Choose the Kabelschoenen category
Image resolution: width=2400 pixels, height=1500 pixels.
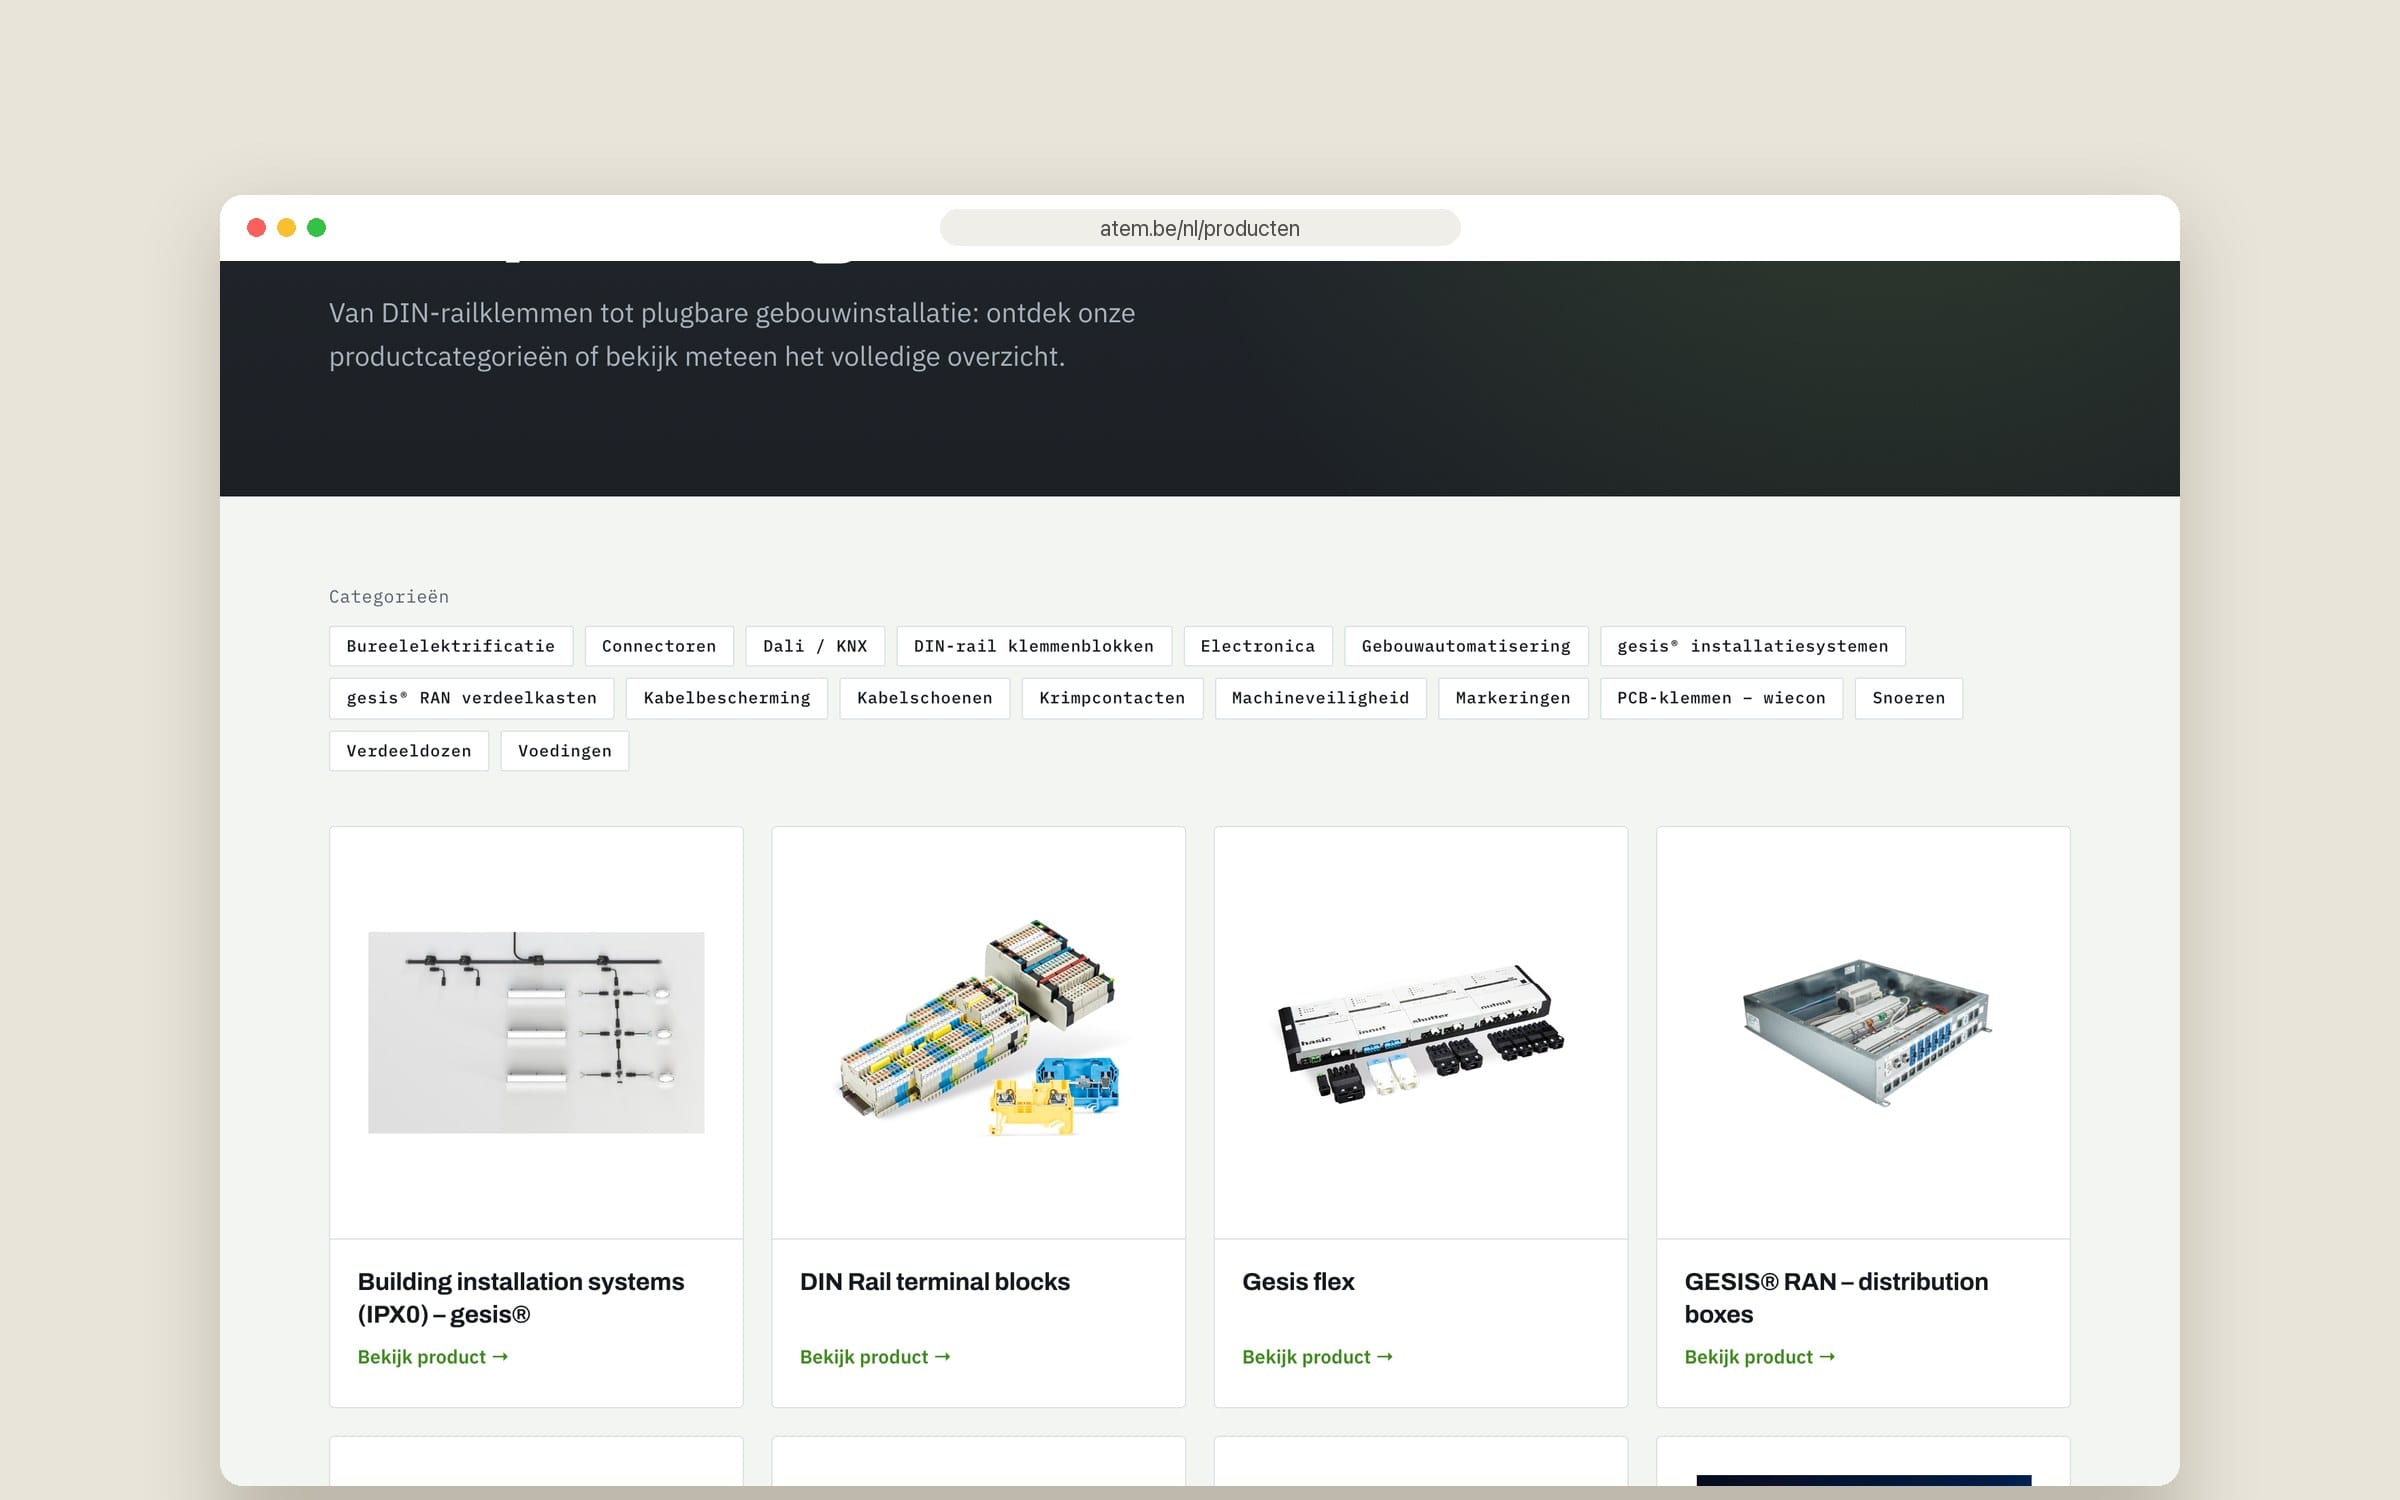[x=925, y=698]
